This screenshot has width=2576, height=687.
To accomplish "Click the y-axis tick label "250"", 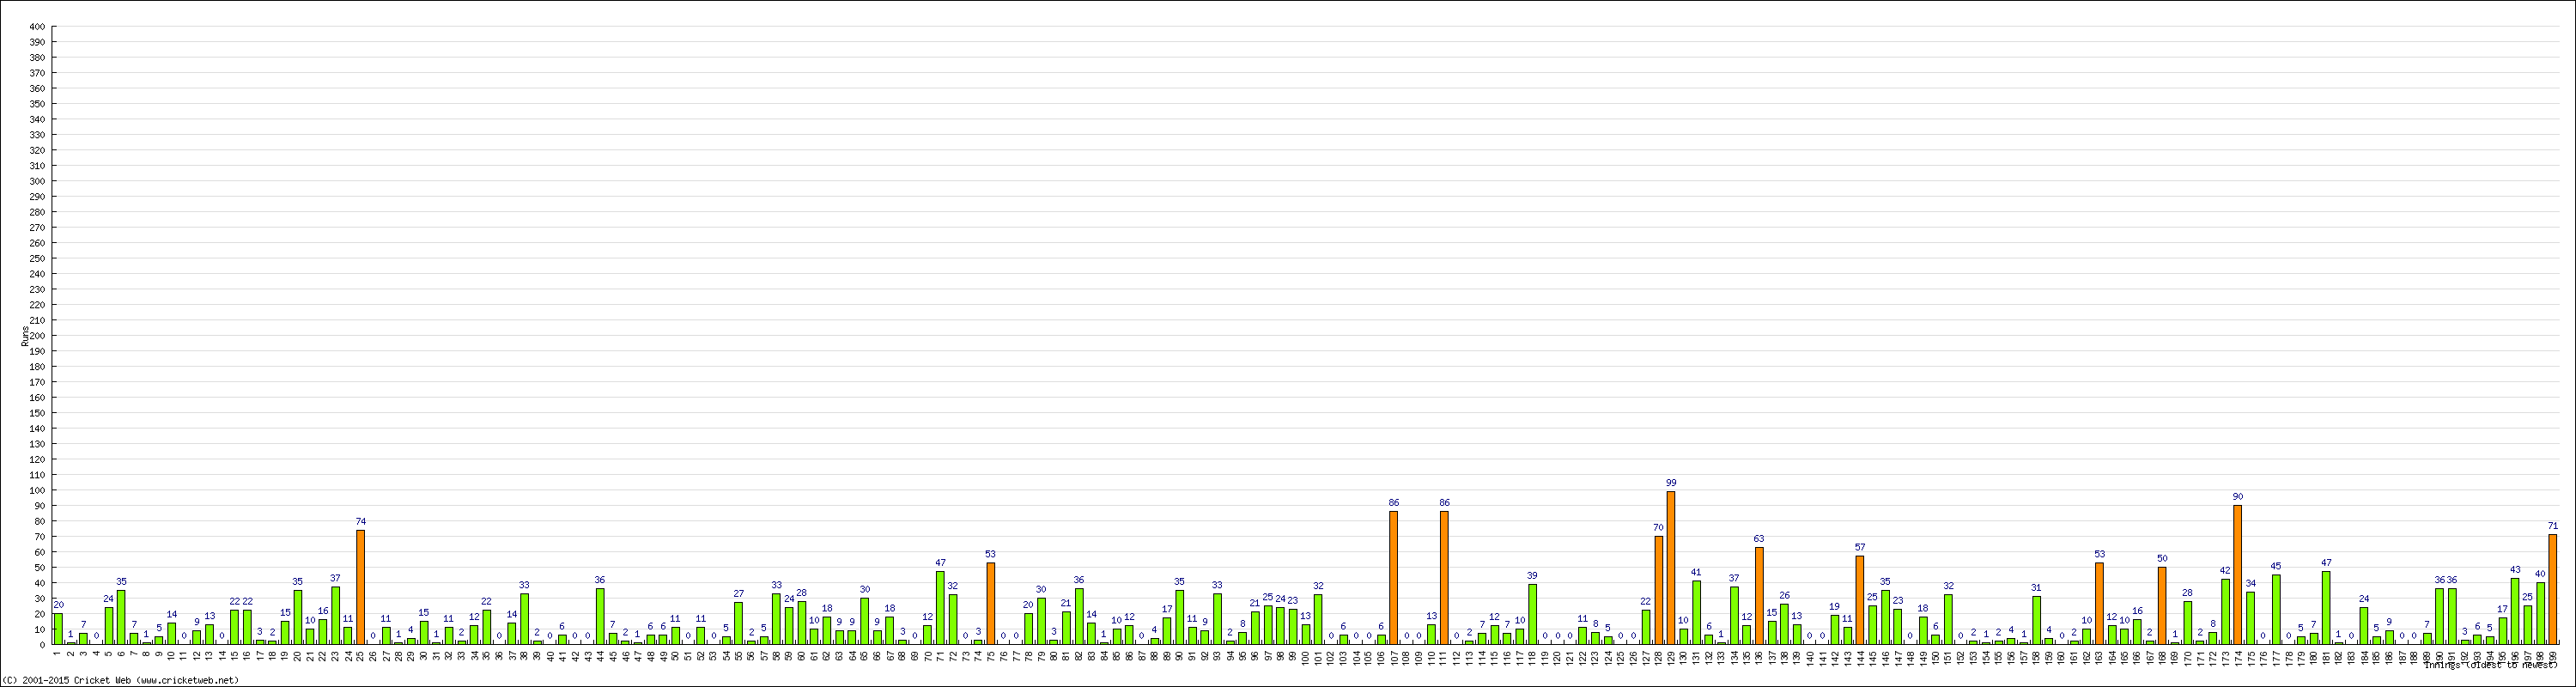I will pyautogui.click(x=37, y=258).
